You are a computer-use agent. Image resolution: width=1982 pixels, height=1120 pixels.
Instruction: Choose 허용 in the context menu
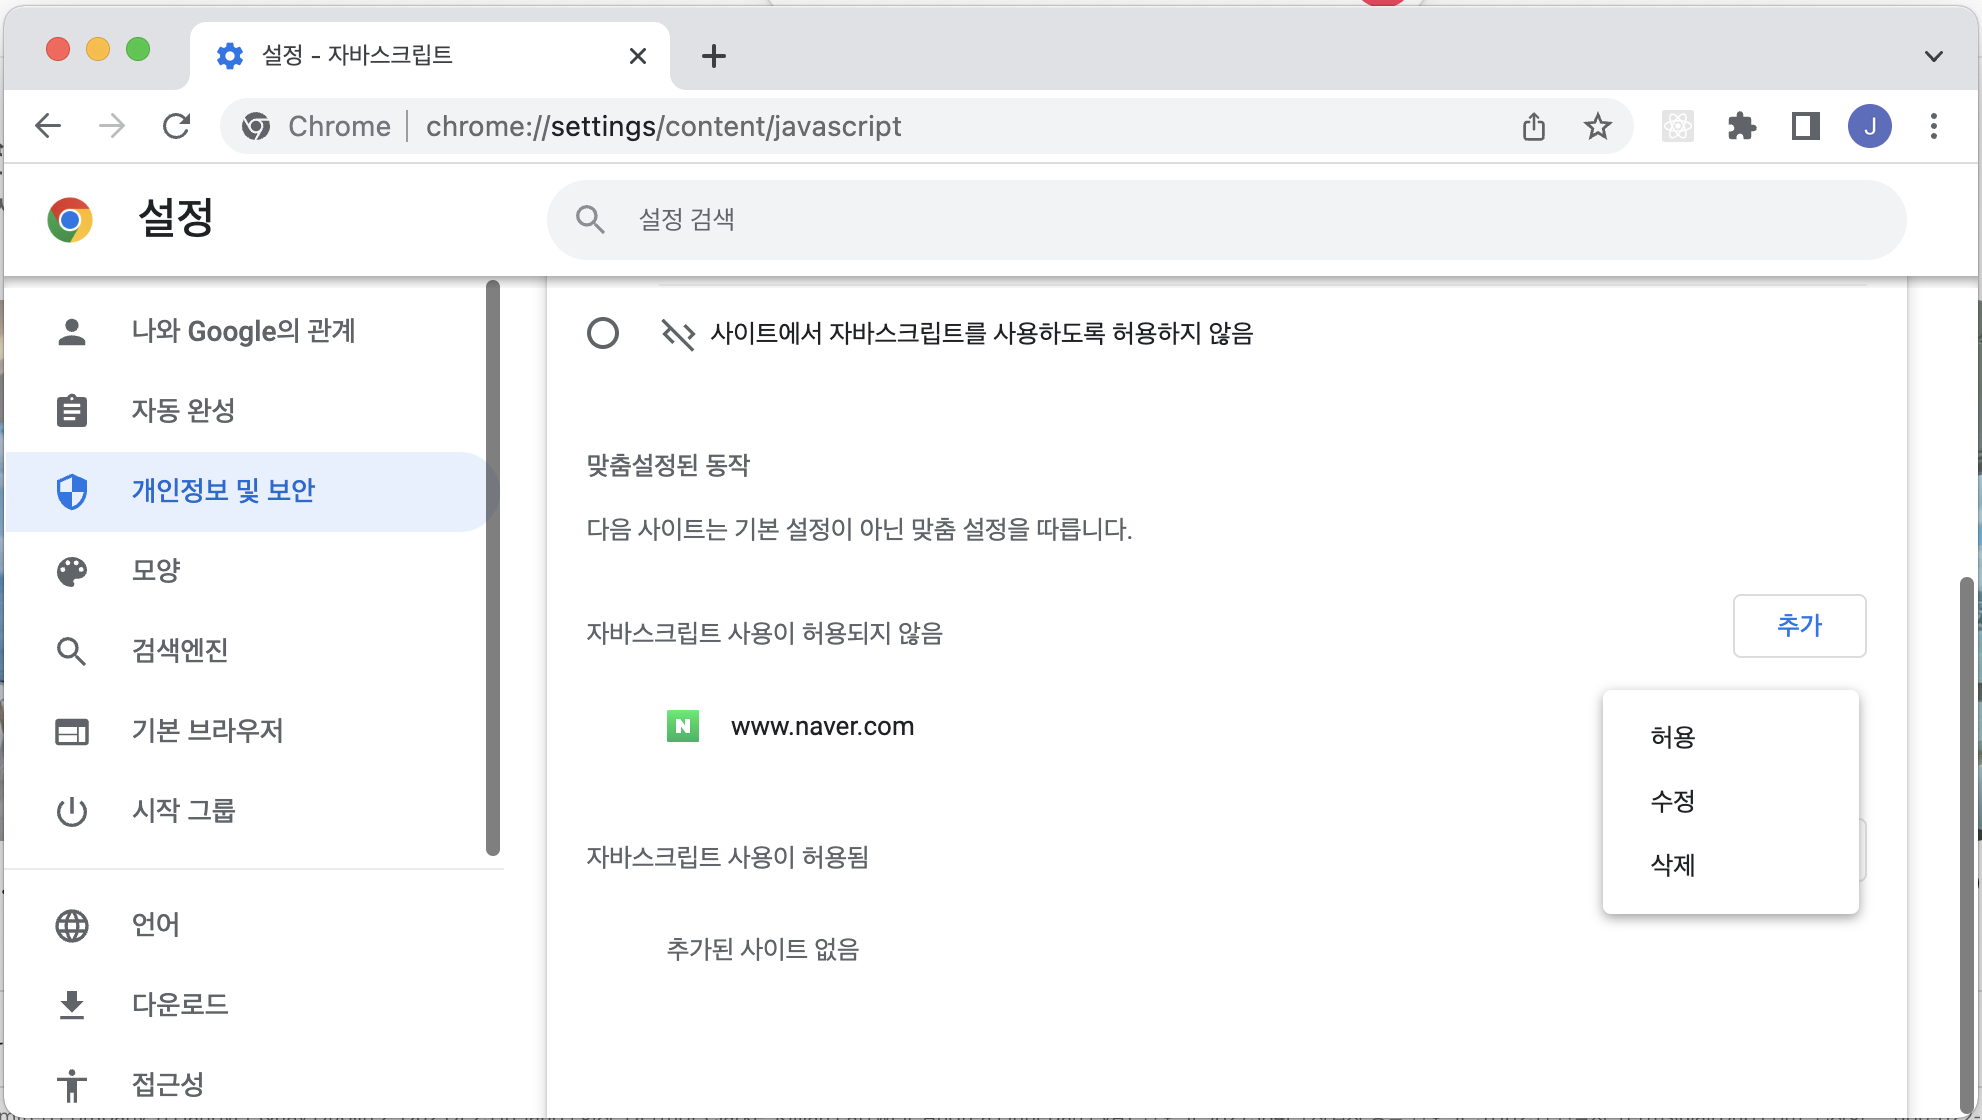(x=1673, y=737)
